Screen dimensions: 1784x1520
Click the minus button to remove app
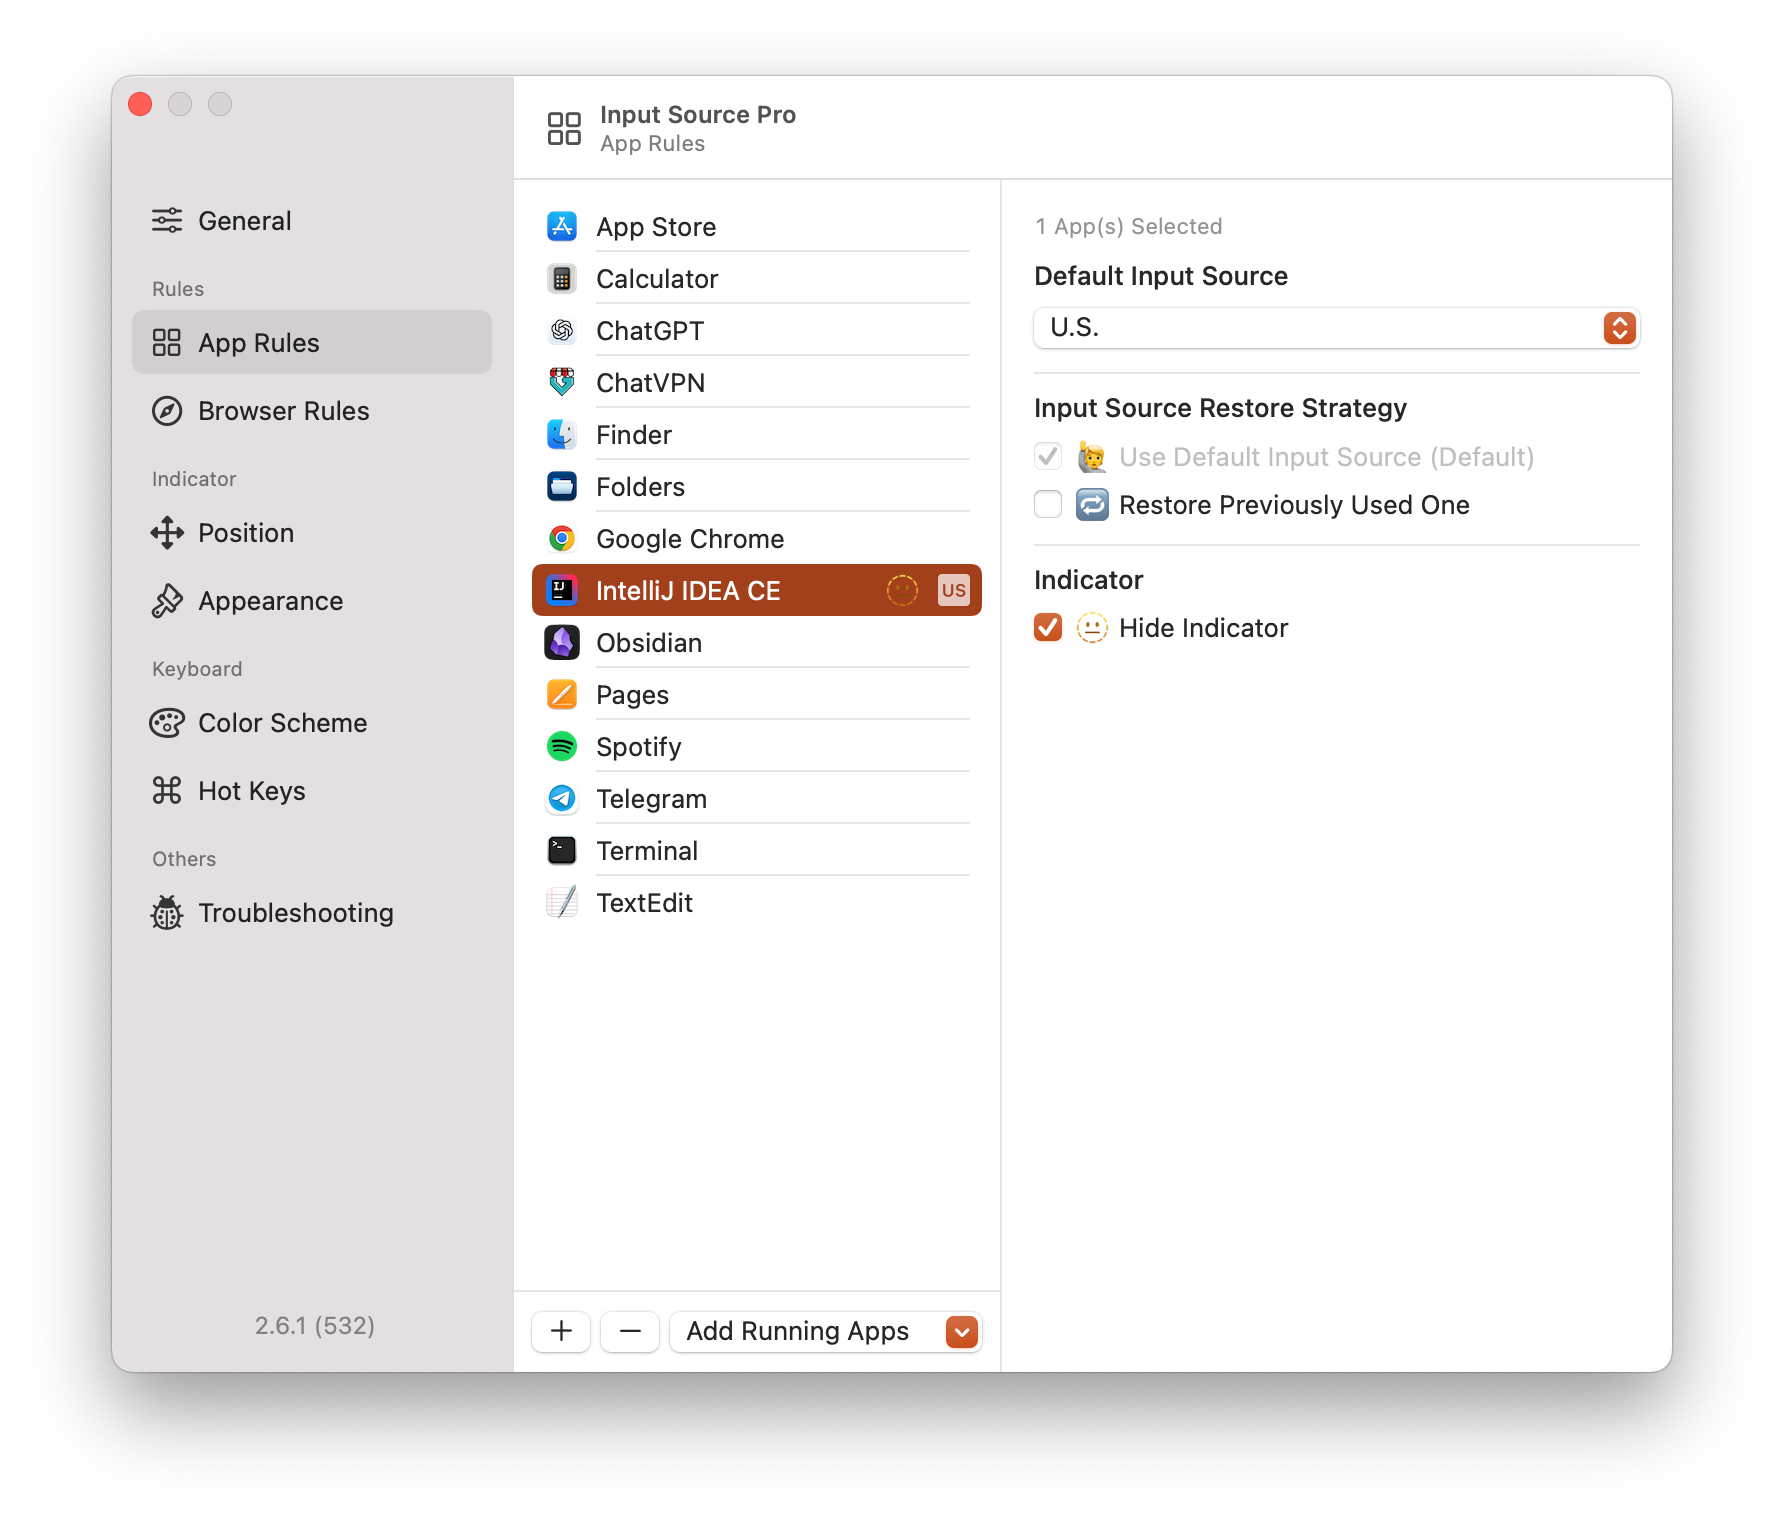click(x=630, y=1332)
